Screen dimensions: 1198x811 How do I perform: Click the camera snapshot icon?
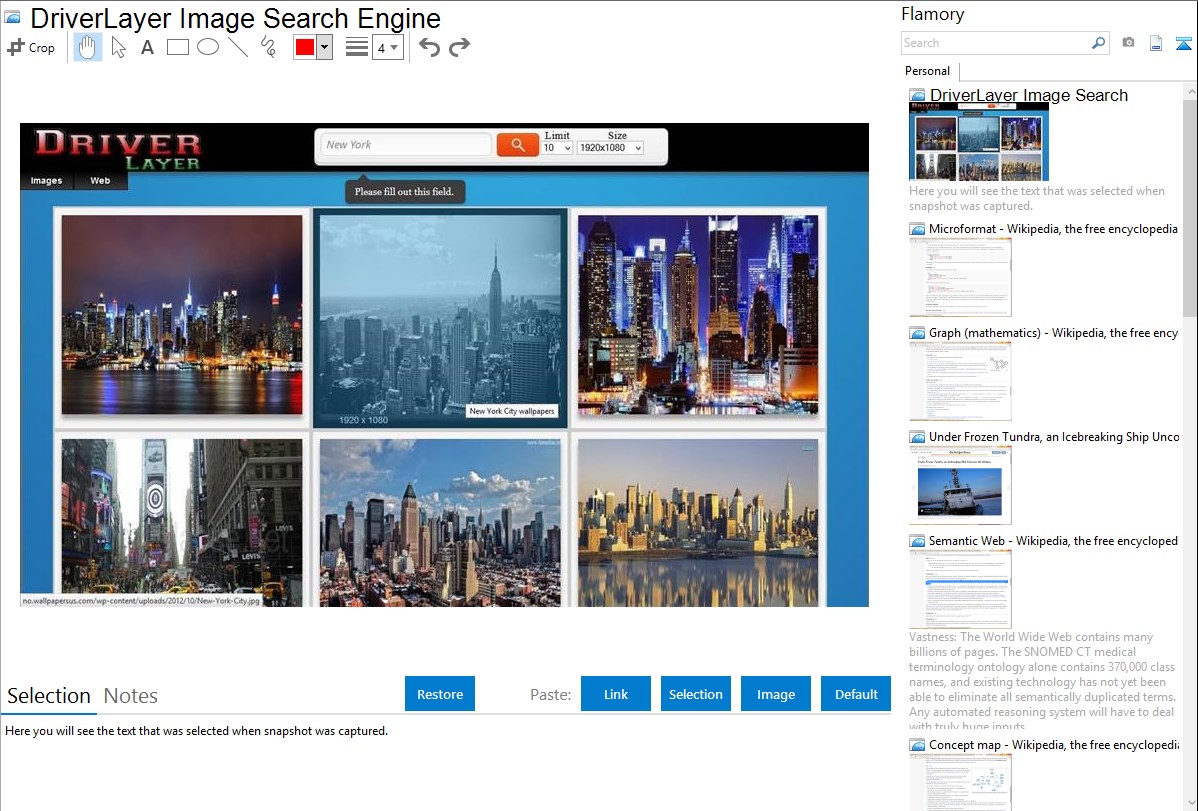(x=1128, y=43)
